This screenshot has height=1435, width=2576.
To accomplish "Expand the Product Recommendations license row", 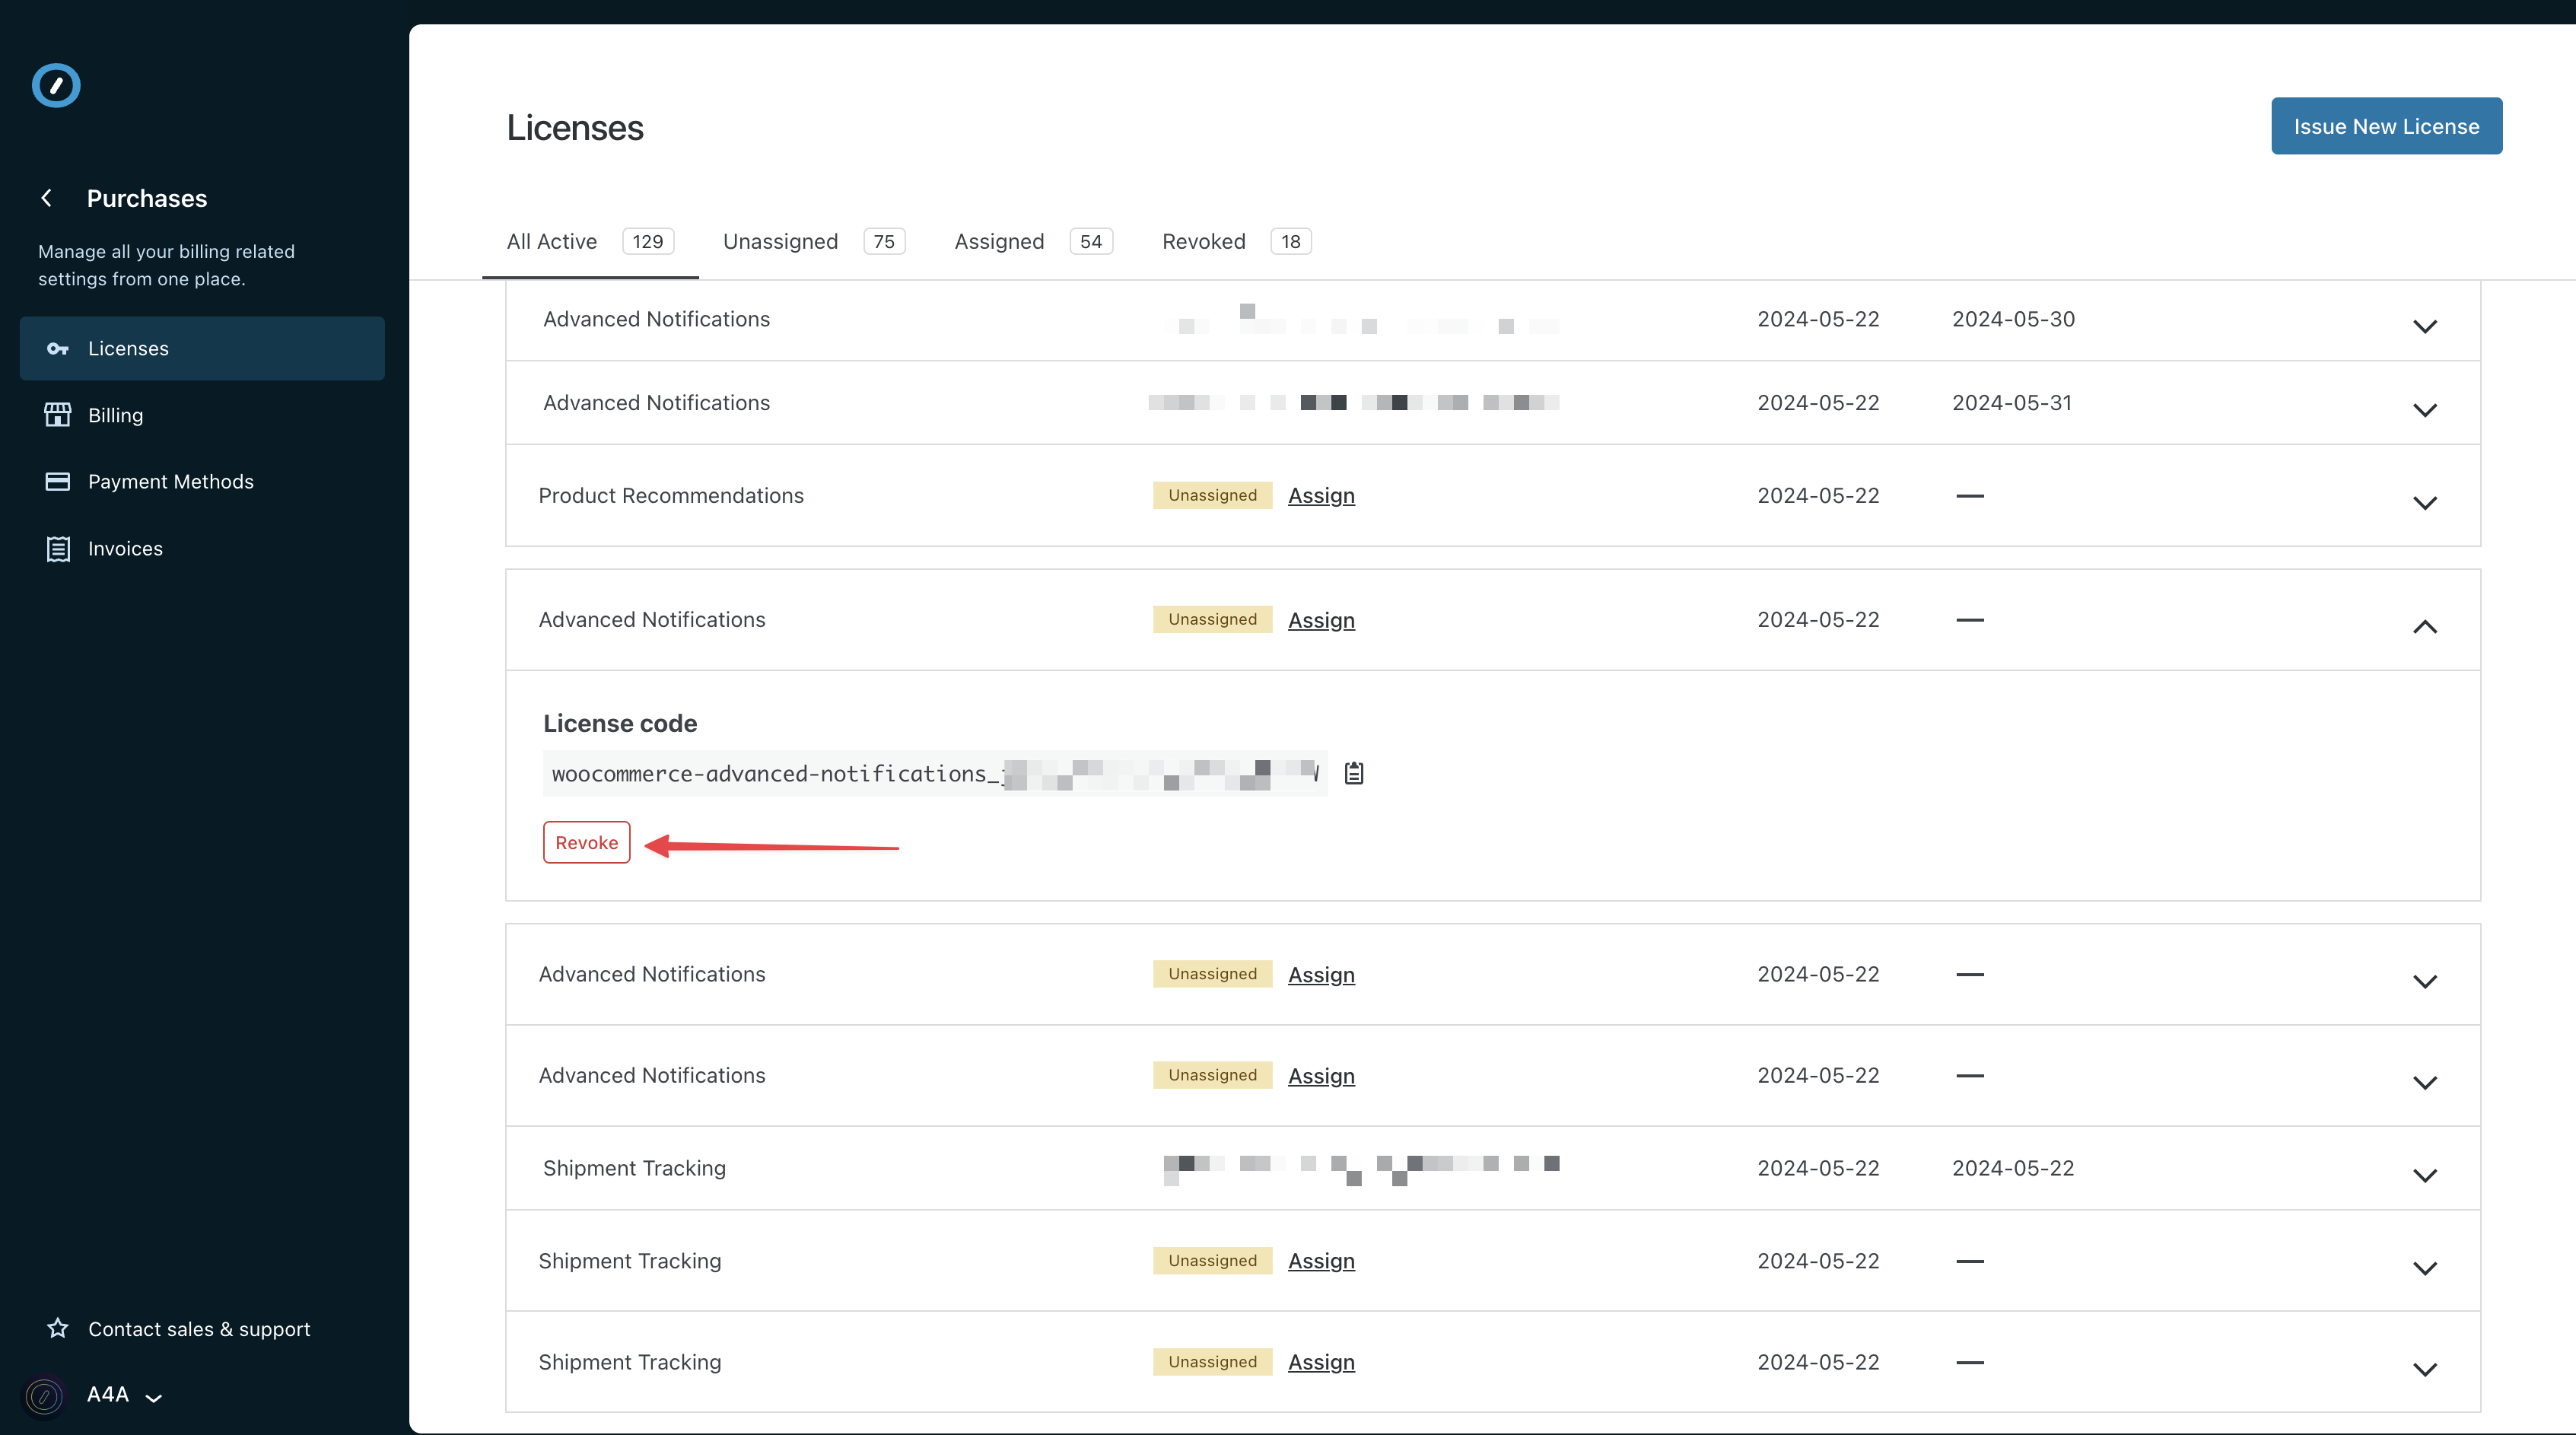I will [x=2424, y=503].
